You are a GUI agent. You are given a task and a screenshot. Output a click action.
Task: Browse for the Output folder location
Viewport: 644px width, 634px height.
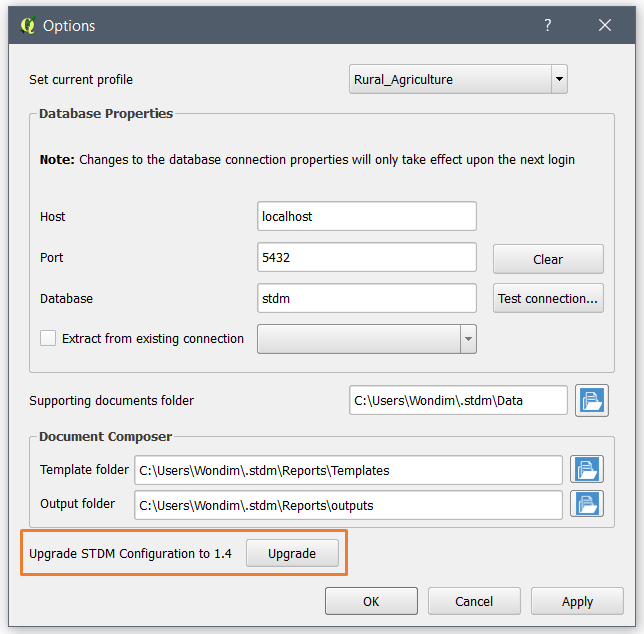click(586, 504)
